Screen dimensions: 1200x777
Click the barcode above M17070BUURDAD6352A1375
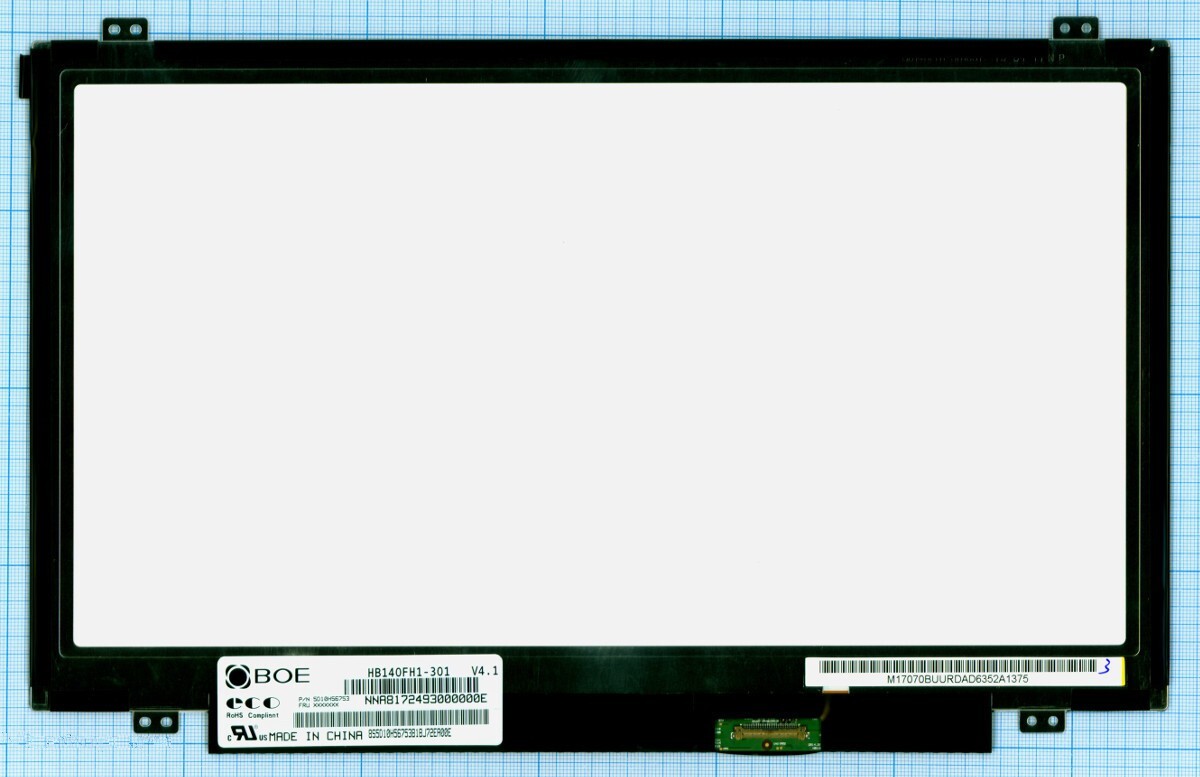click(x=952, y=665)
